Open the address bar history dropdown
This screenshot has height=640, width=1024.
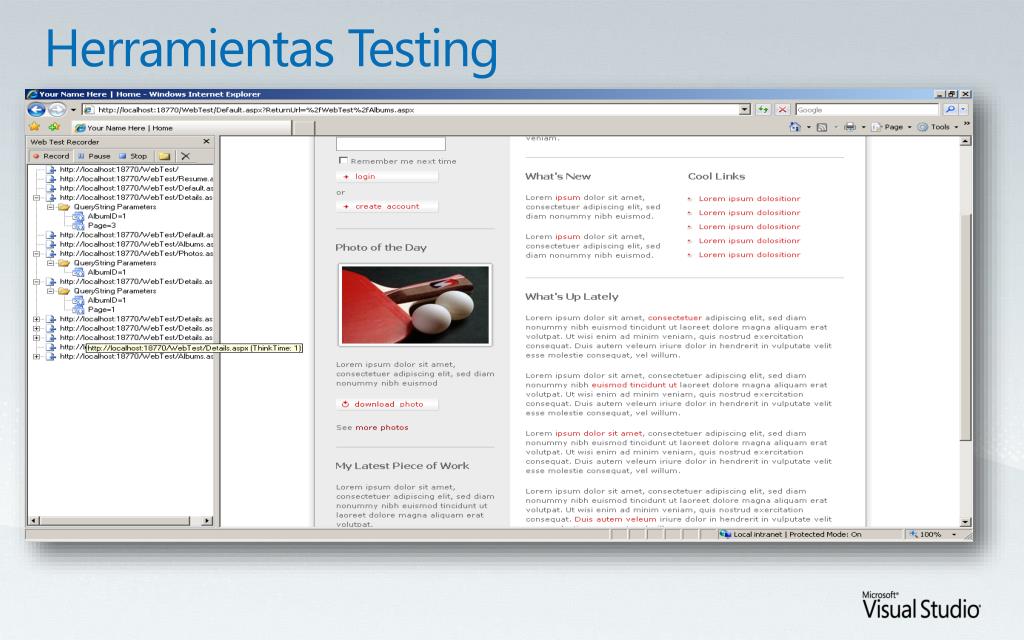tap(744, 110)
